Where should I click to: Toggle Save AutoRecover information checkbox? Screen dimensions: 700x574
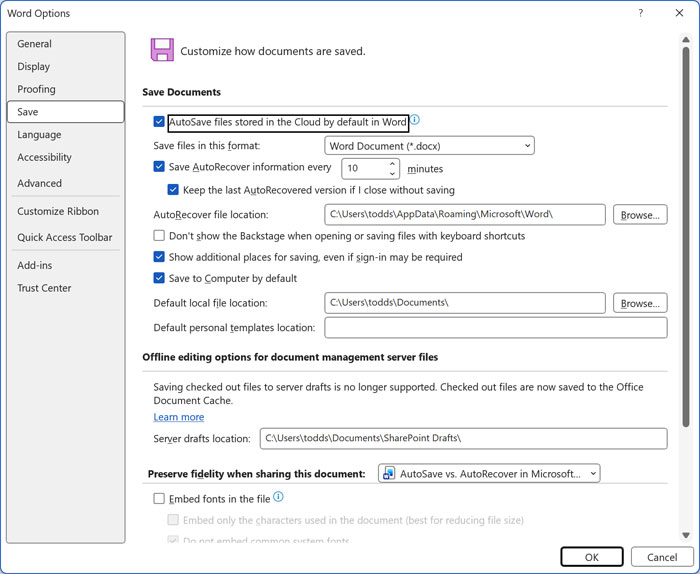click(159, 166)
